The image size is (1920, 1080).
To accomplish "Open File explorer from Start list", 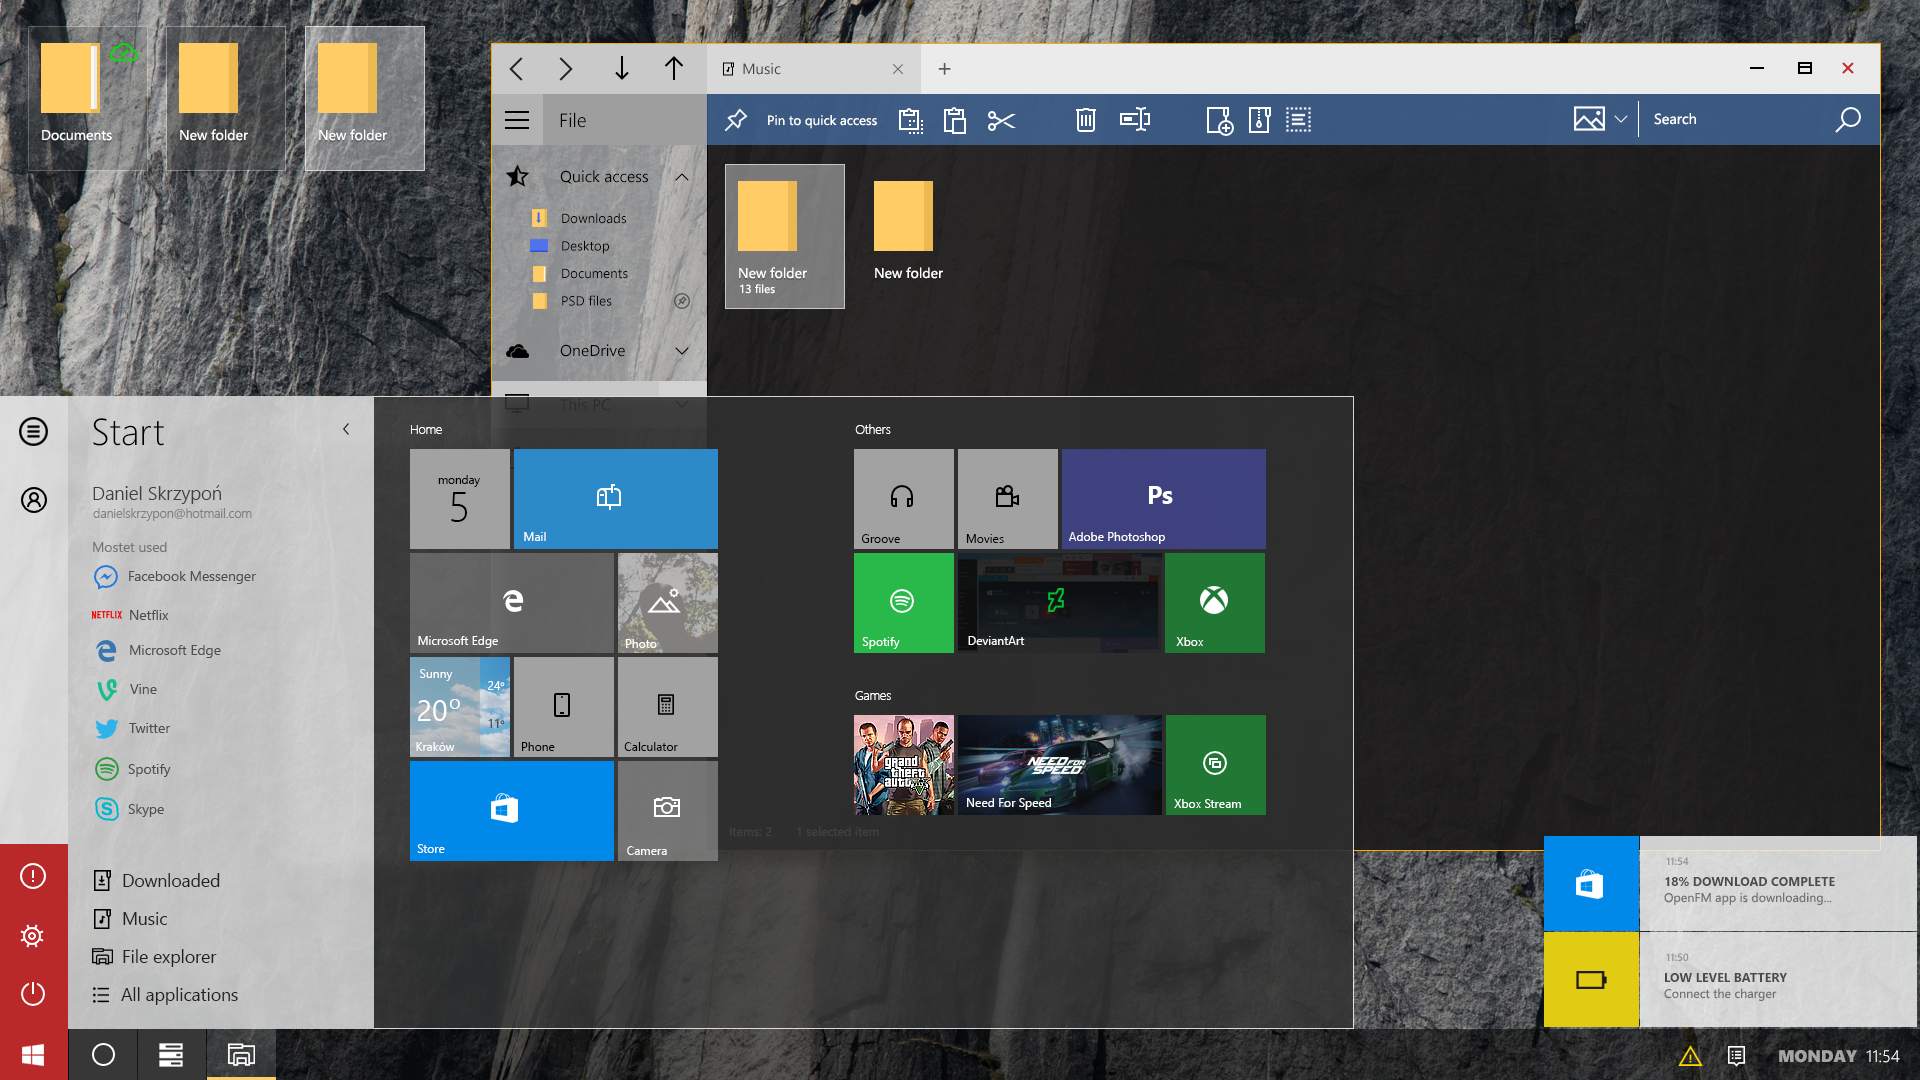I will pos(154,957).
